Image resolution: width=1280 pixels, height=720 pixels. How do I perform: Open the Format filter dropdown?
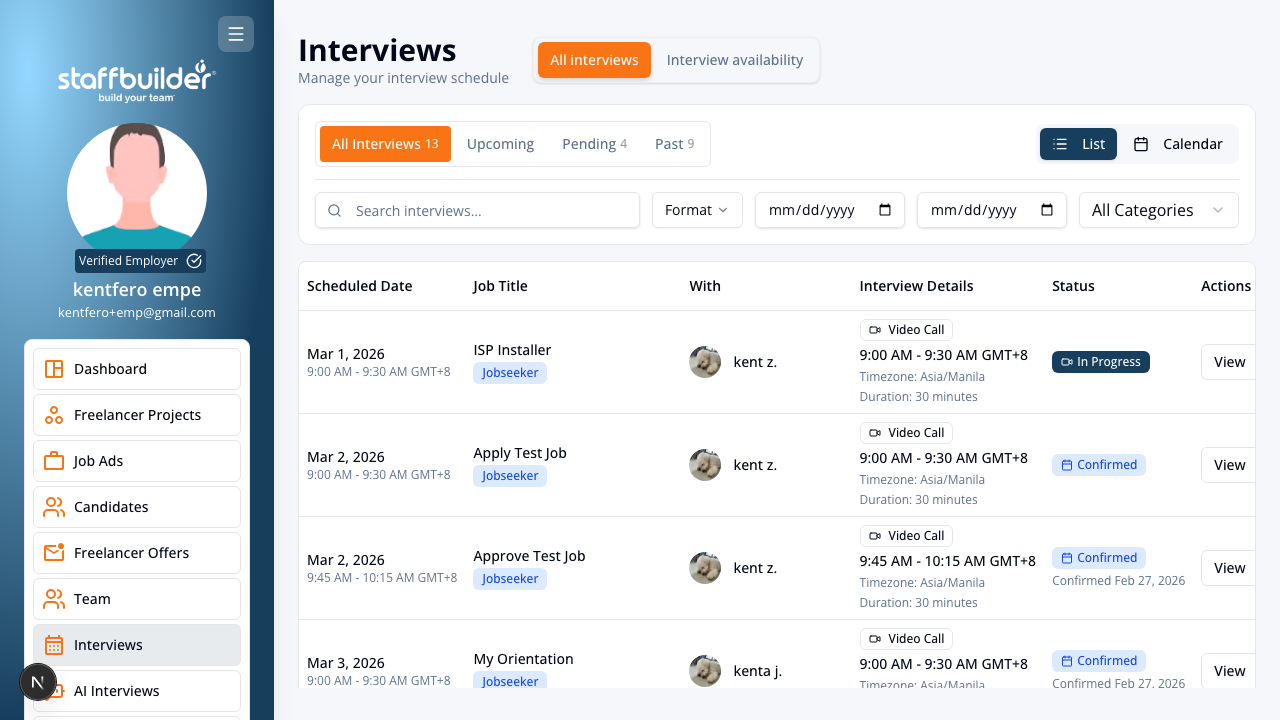[x=697, y=210]
